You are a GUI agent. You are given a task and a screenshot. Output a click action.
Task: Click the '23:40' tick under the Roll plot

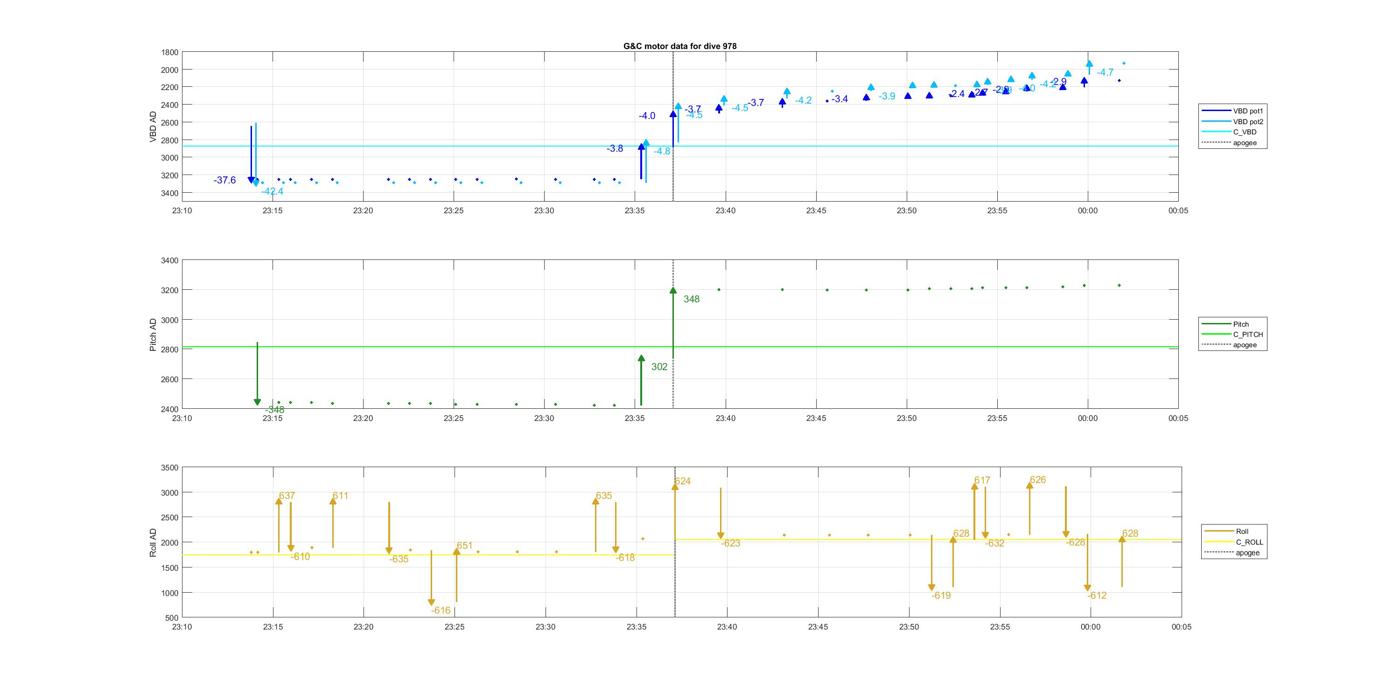[x=727, y=628]
